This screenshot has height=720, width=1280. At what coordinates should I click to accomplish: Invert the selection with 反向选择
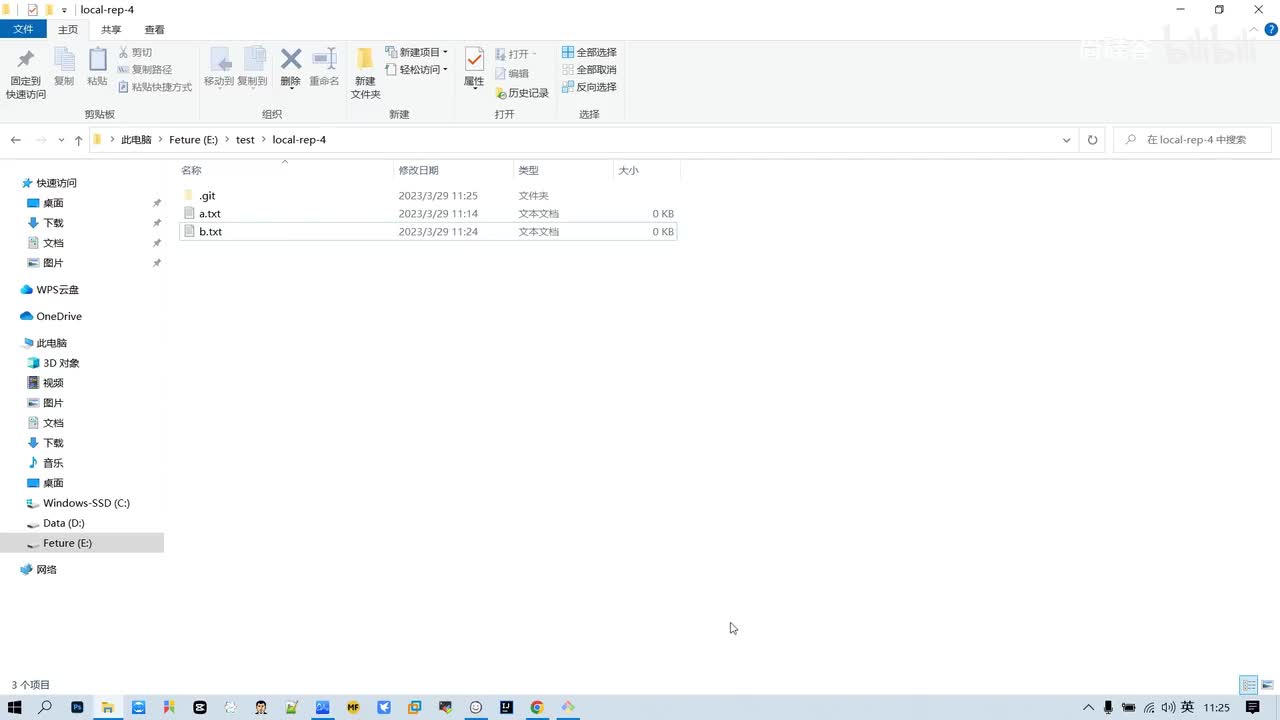(589, 87)
